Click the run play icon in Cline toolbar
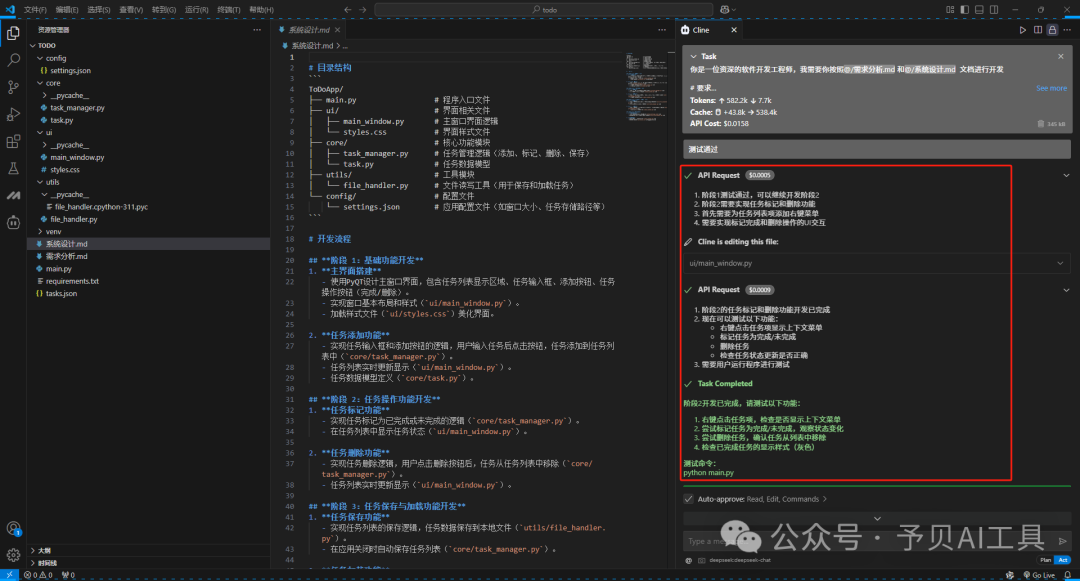 pos(1023,30)
